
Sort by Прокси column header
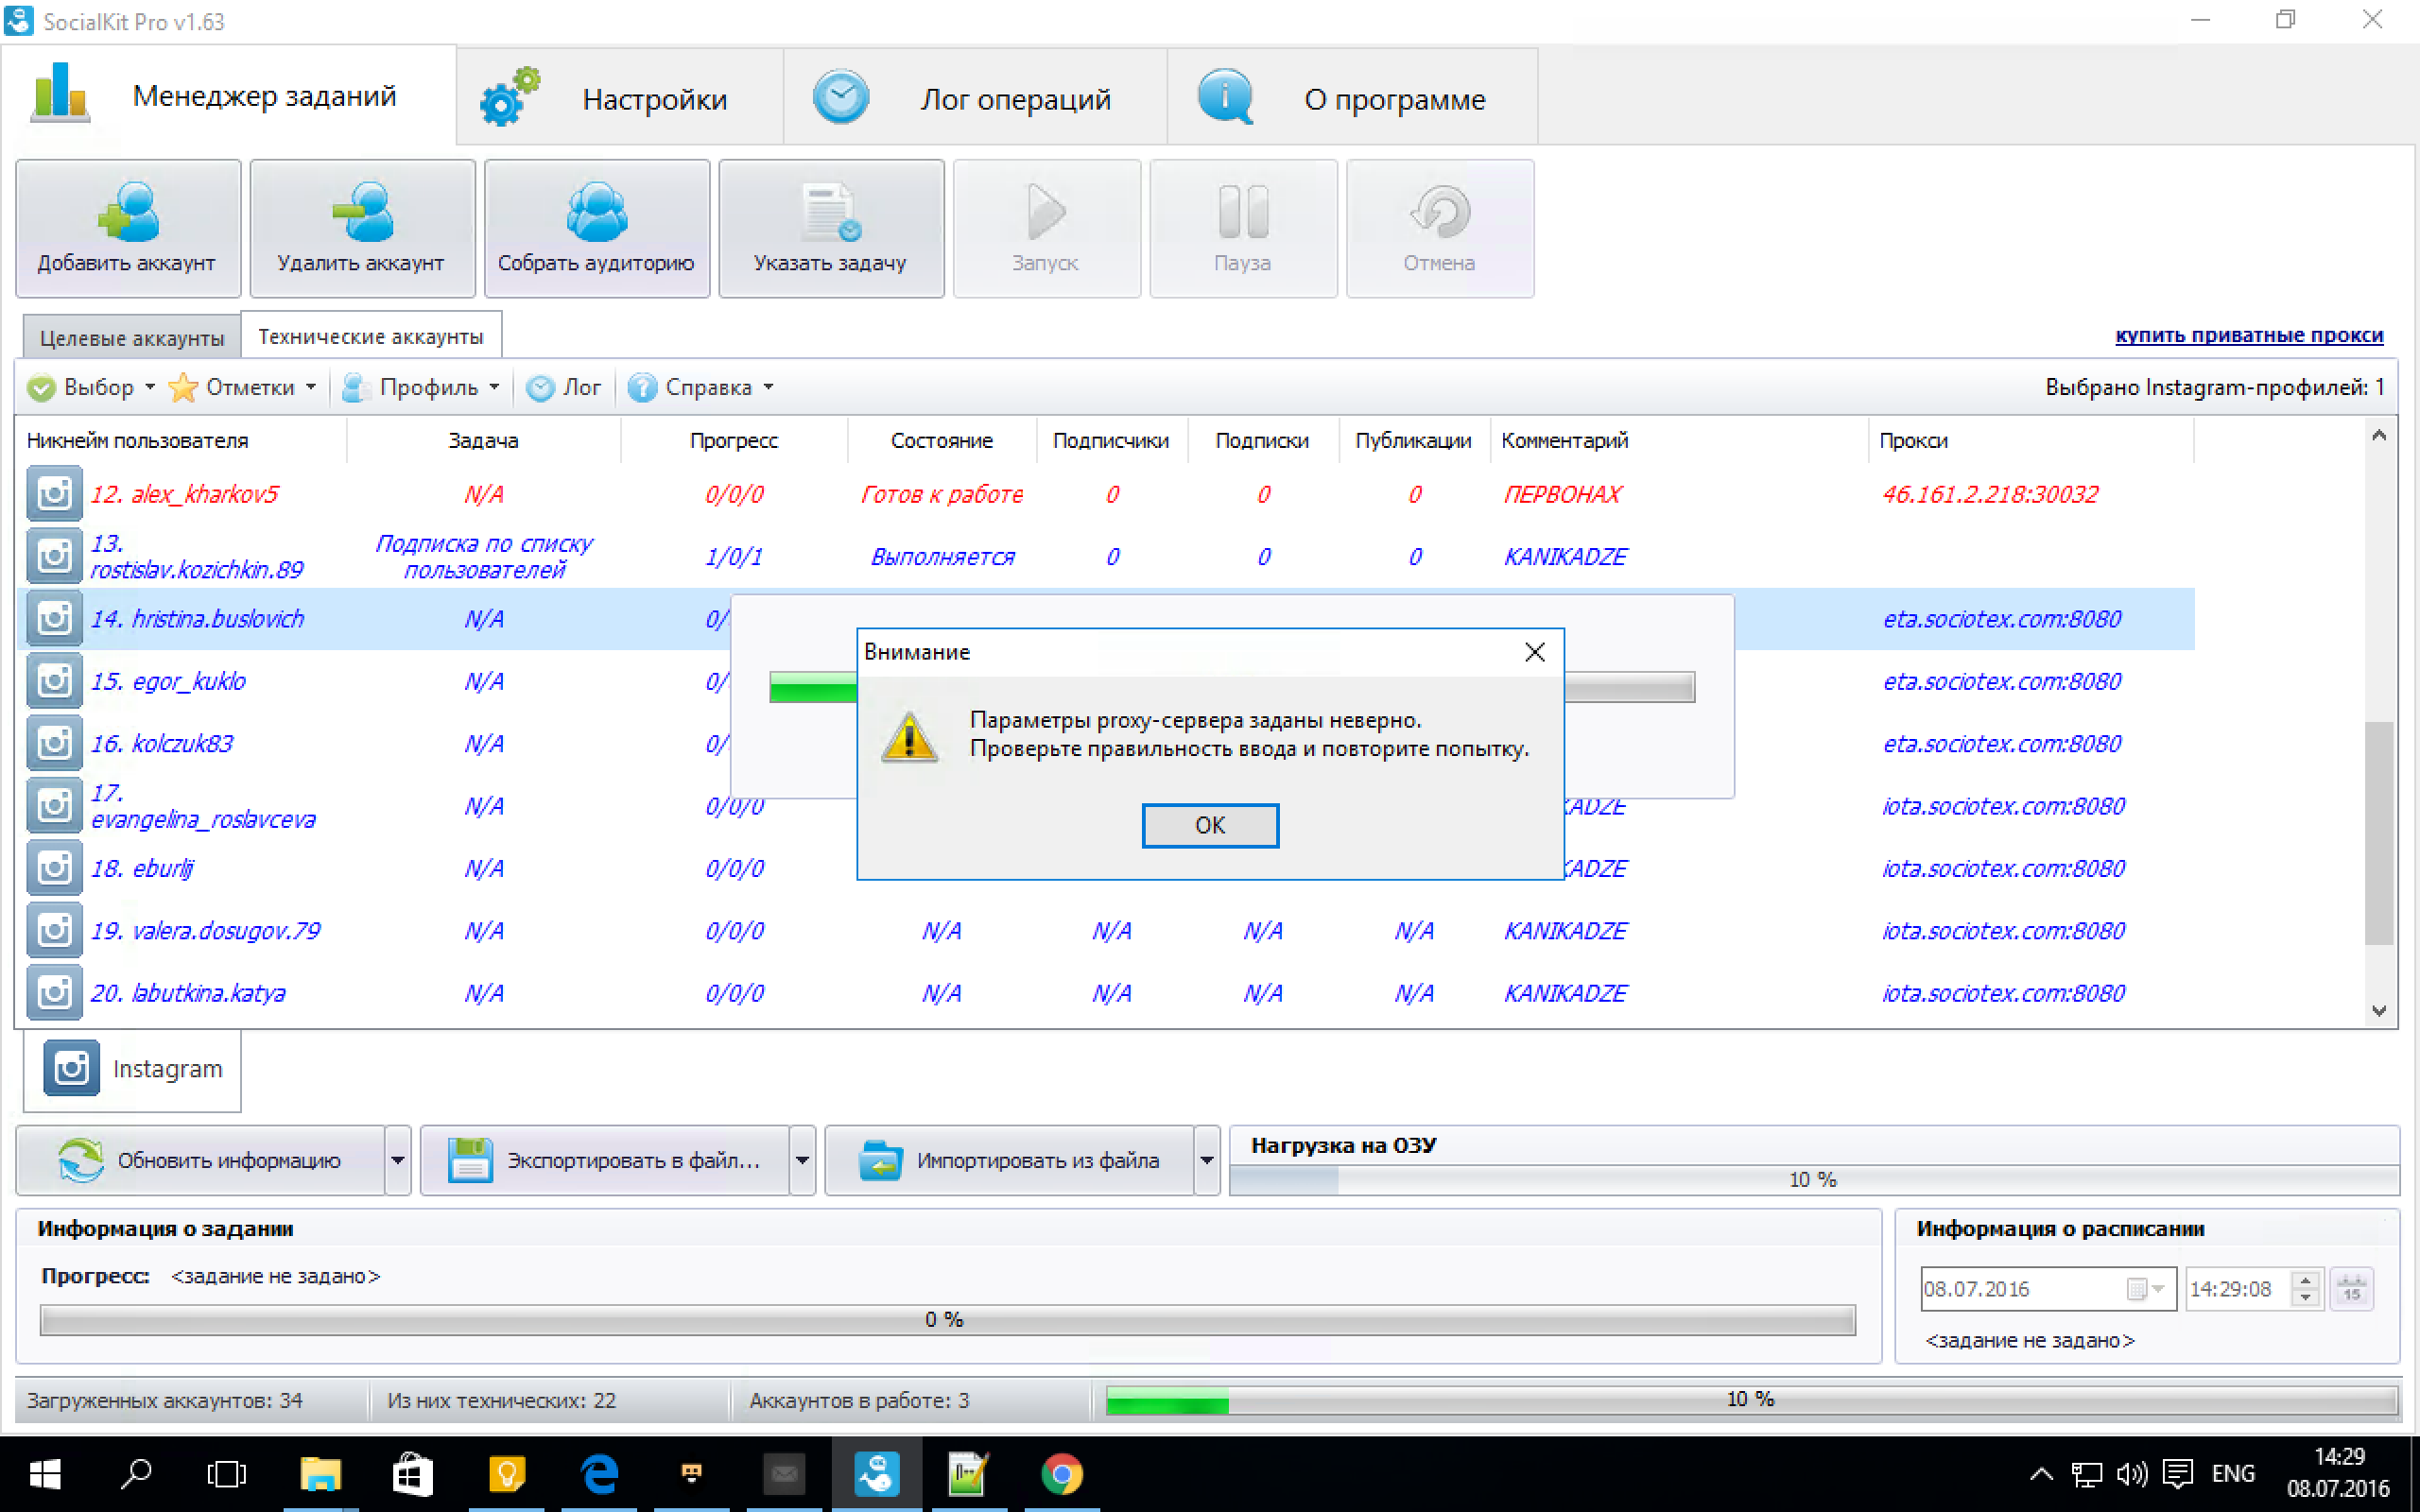(x=2030, y=441)
